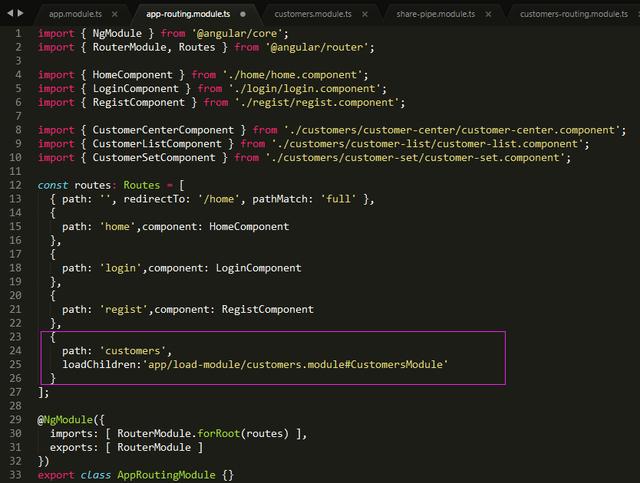Open the customers-routing.module.ts tab
This screenshot has width=640, height=483.
point(574,14)
